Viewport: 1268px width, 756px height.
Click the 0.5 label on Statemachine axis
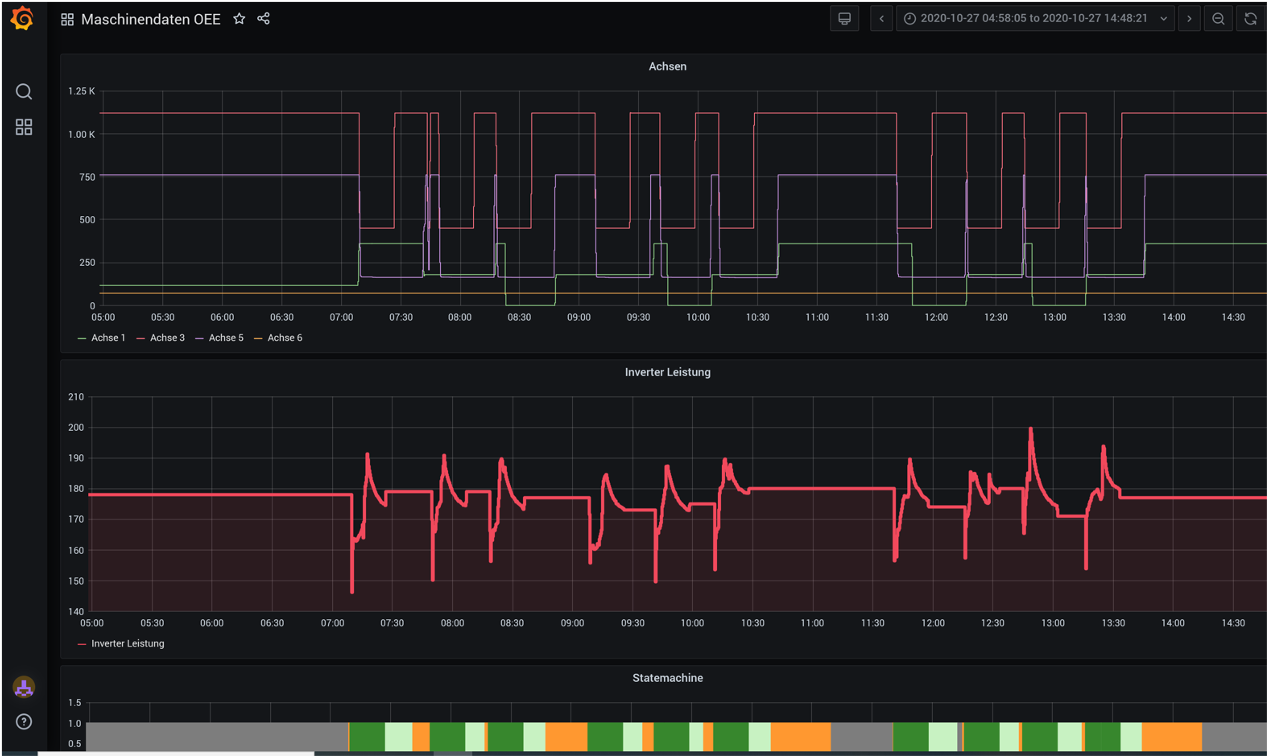[75, 744]
